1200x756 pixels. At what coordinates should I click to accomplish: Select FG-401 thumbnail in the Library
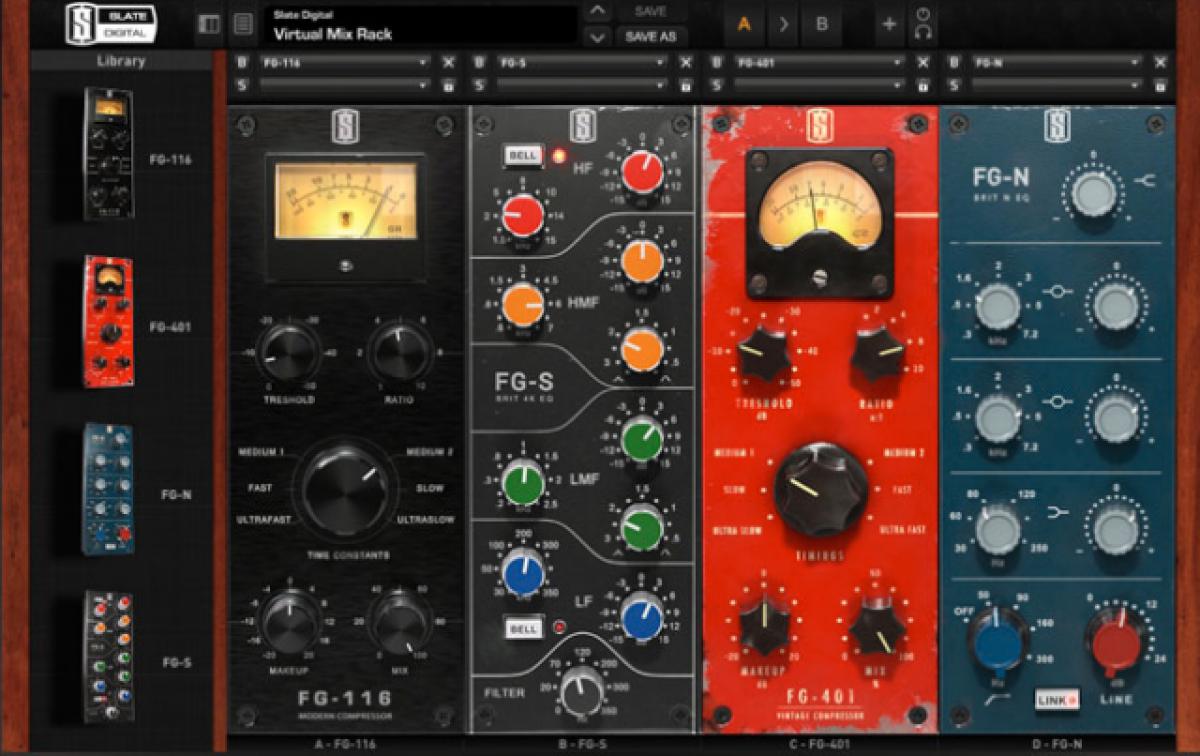tap(108, 321)
